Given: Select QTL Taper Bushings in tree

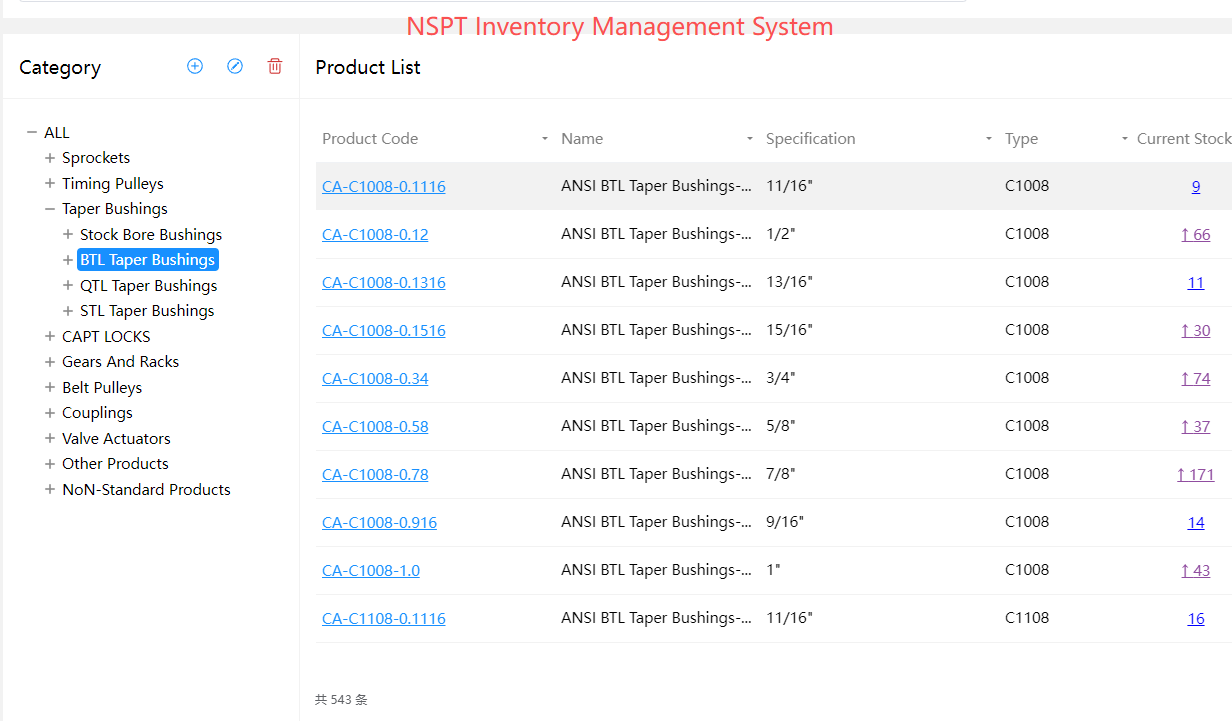Looking at the screenshot, I should tap(148, 285).
